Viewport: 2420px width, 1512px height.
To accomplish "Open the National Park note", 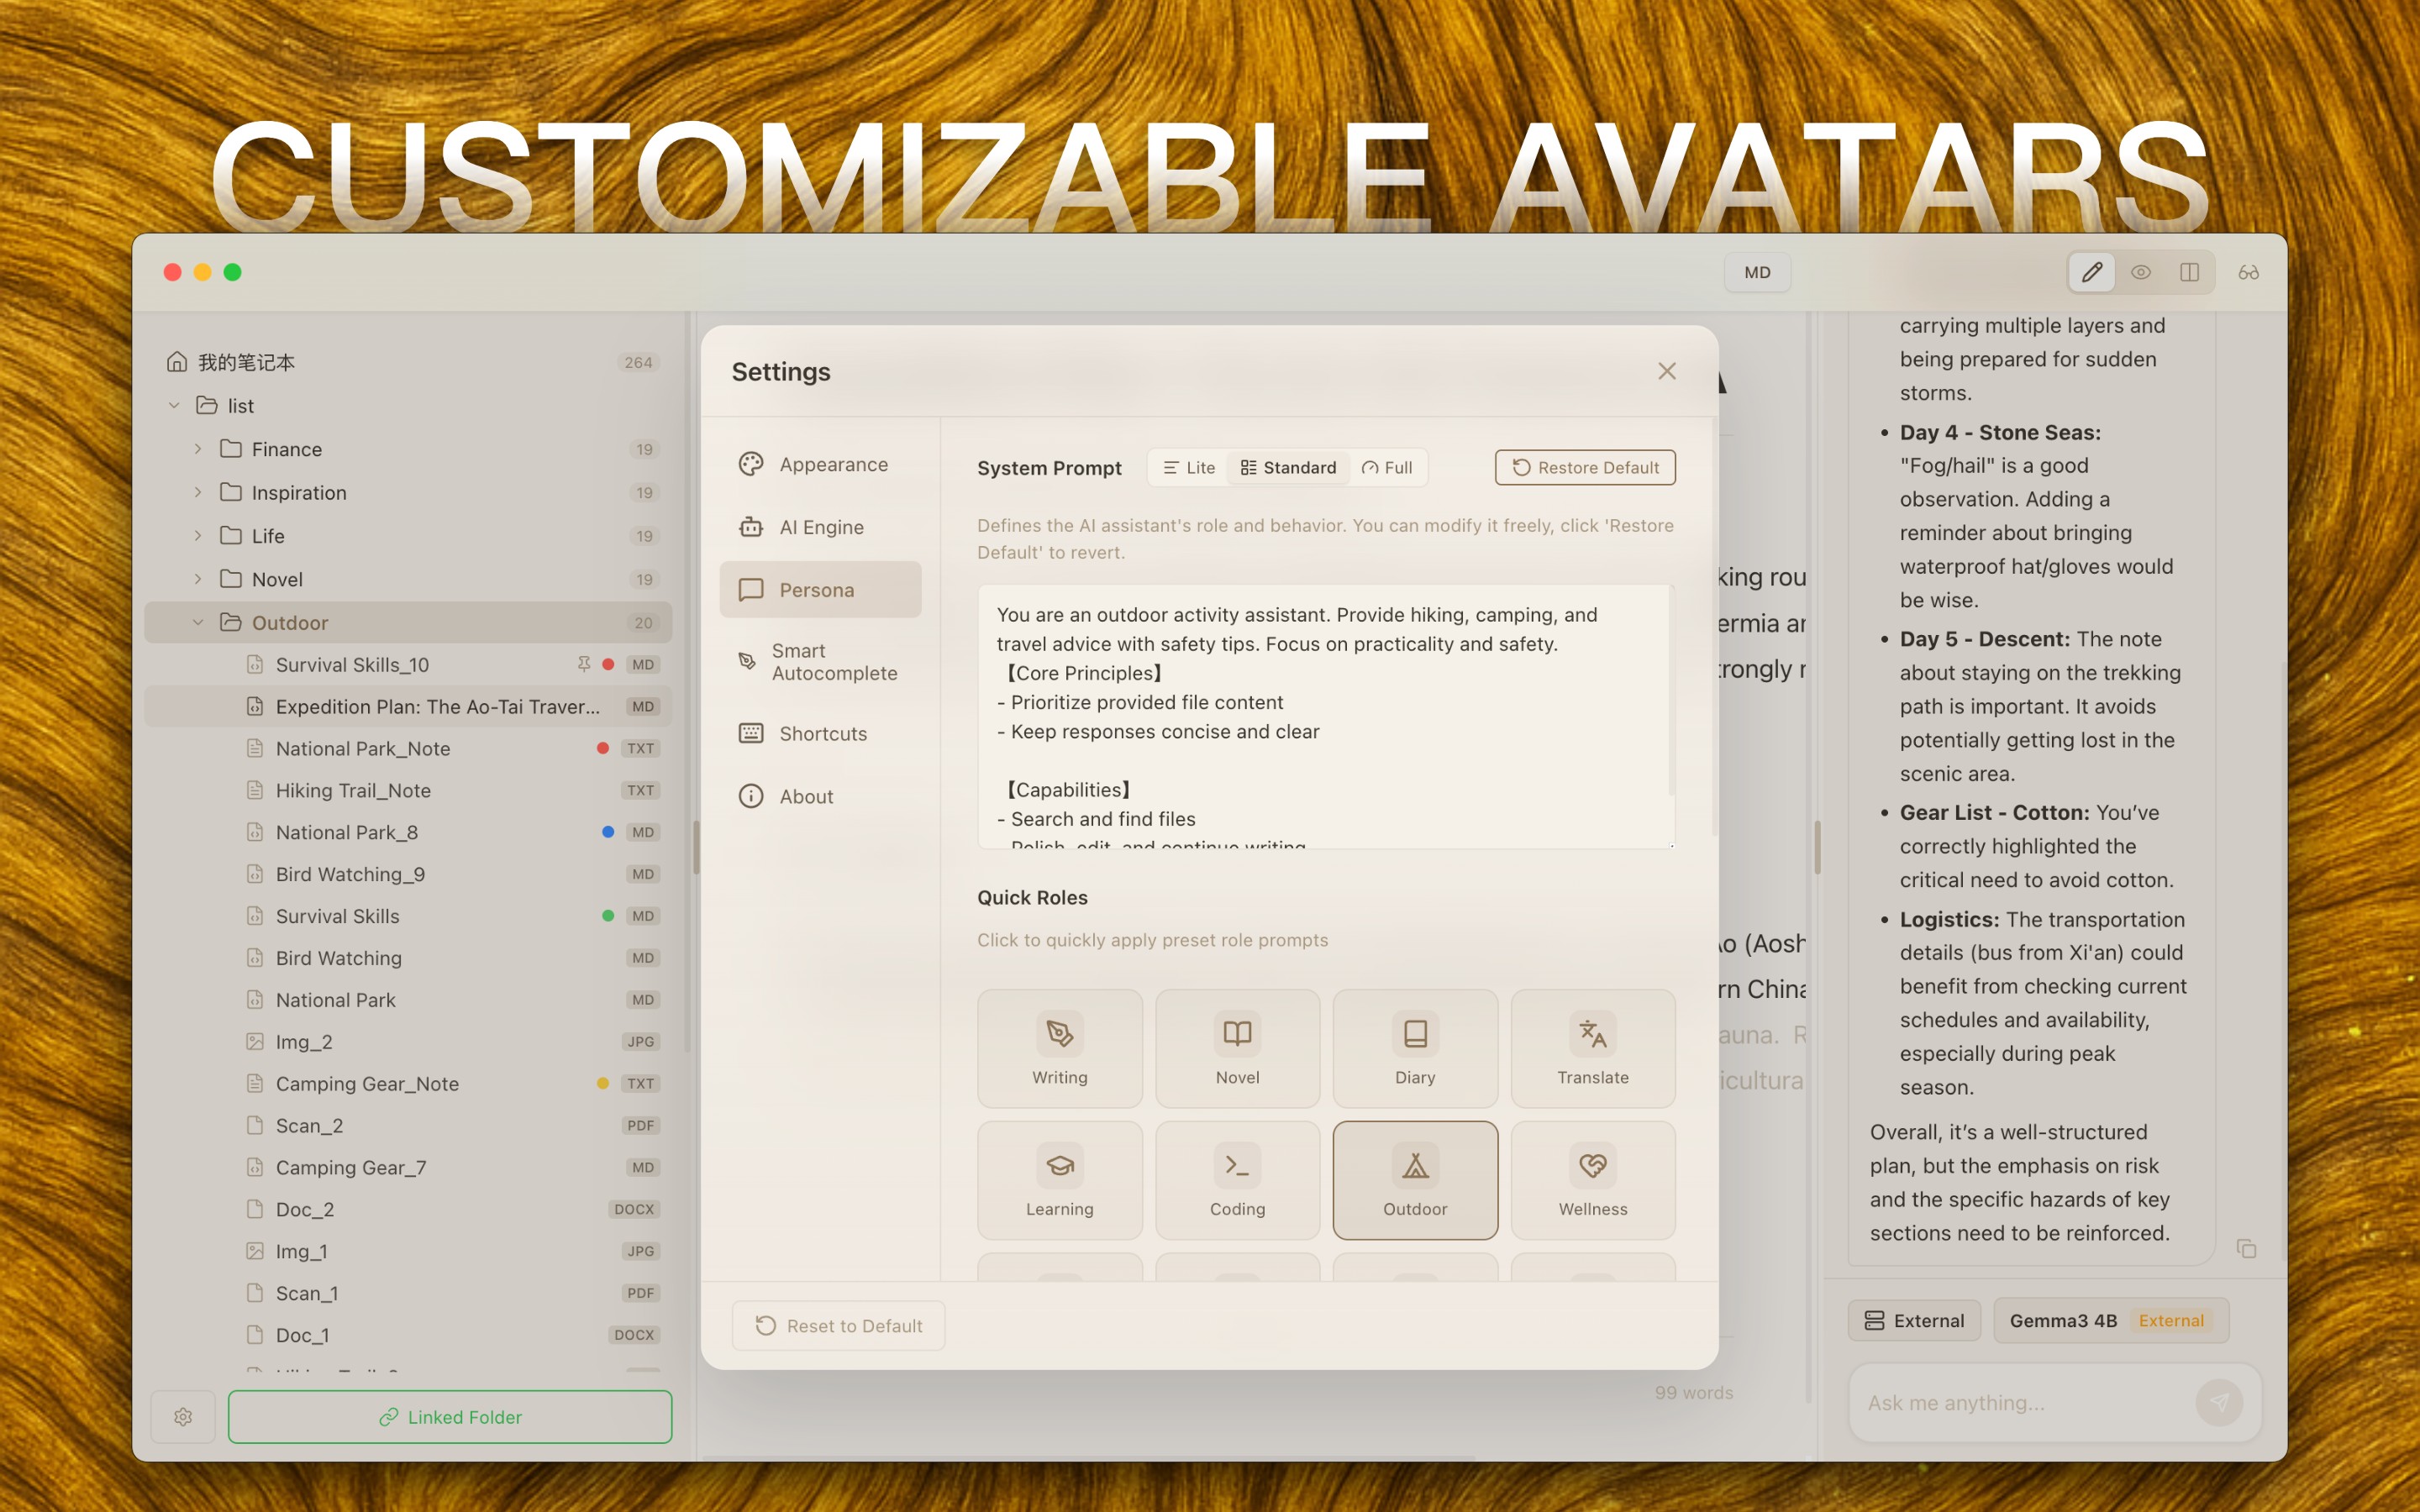I will (408, 1000).
